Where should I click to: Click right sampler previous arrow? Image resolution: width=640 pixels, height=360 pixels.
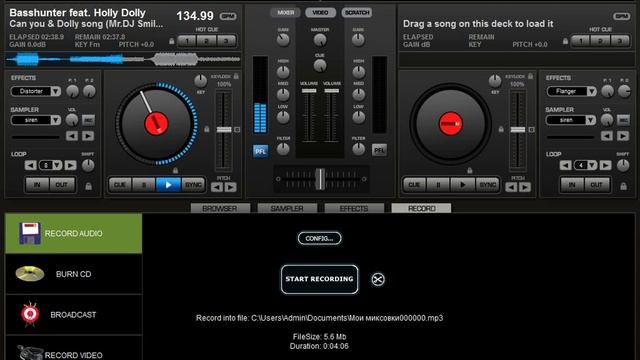click(607, 136)
